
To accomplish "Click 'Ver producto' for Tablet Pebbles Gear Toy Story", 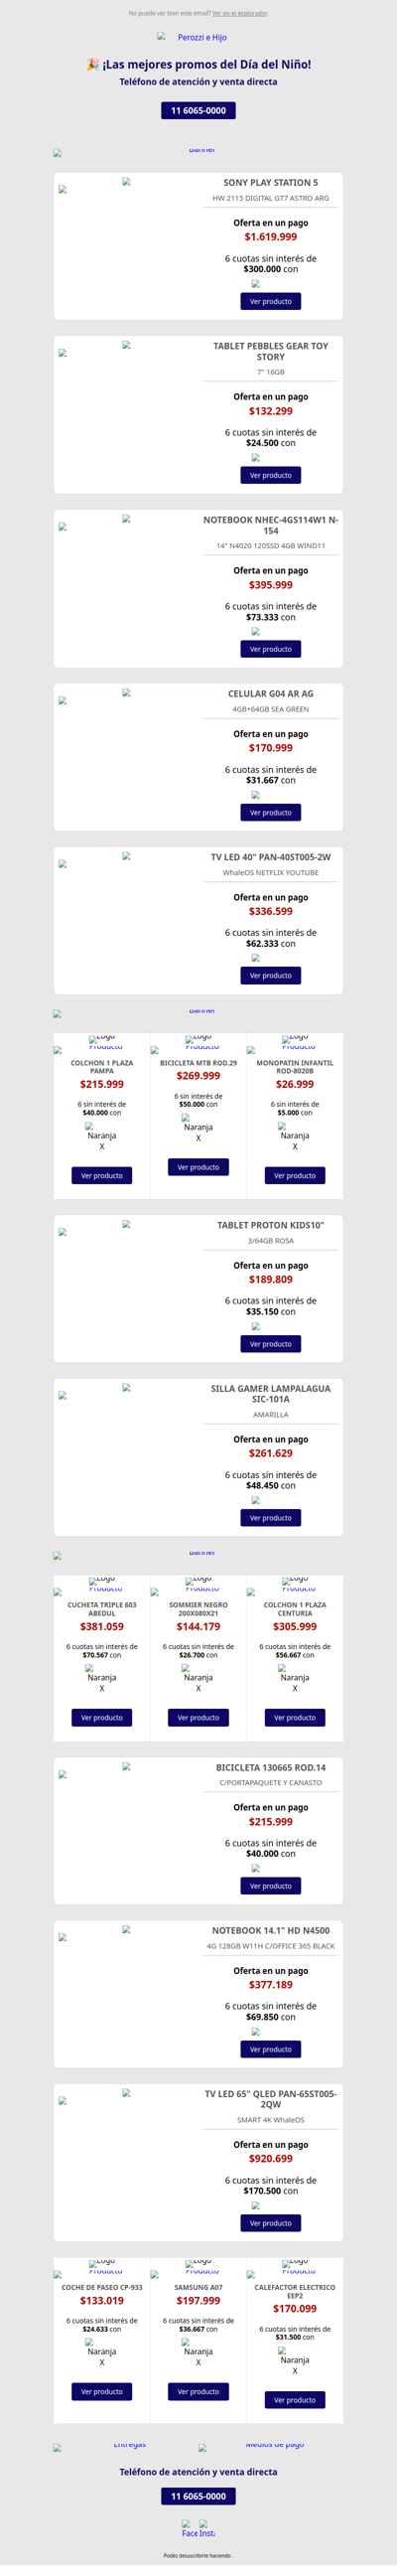I will click(x=270, y=475).
